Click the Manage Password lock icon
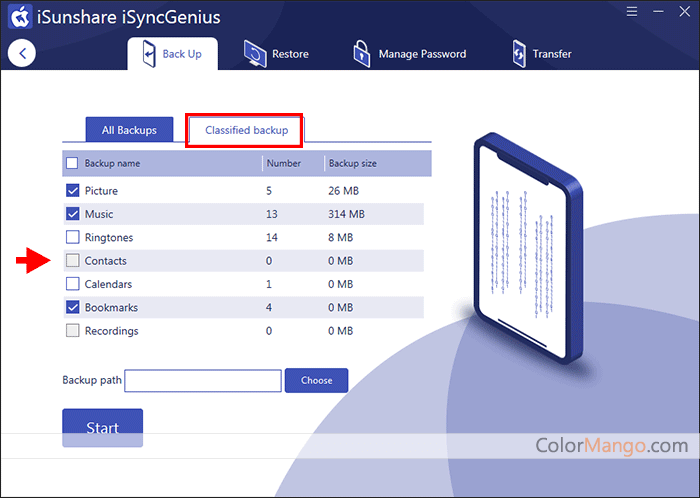Viewport: 700px width, 498px height. 361,54
